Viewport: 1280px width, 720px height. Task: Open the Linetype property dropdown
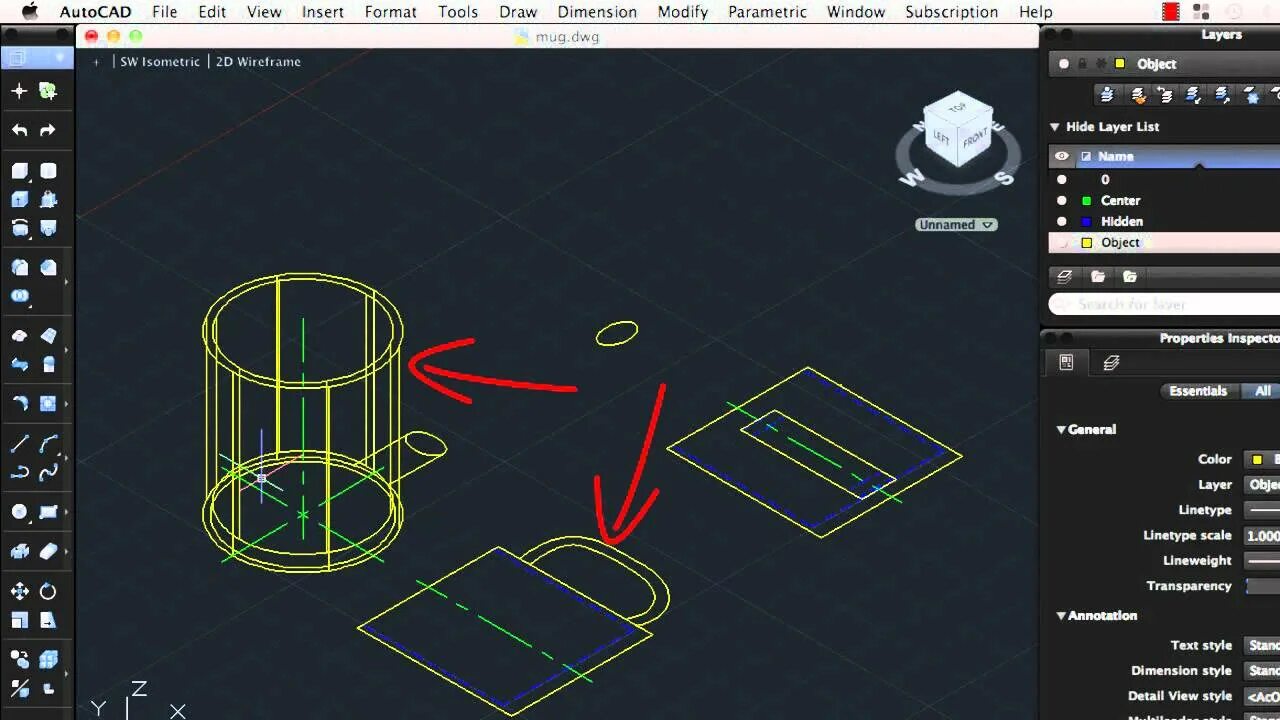1263,510
